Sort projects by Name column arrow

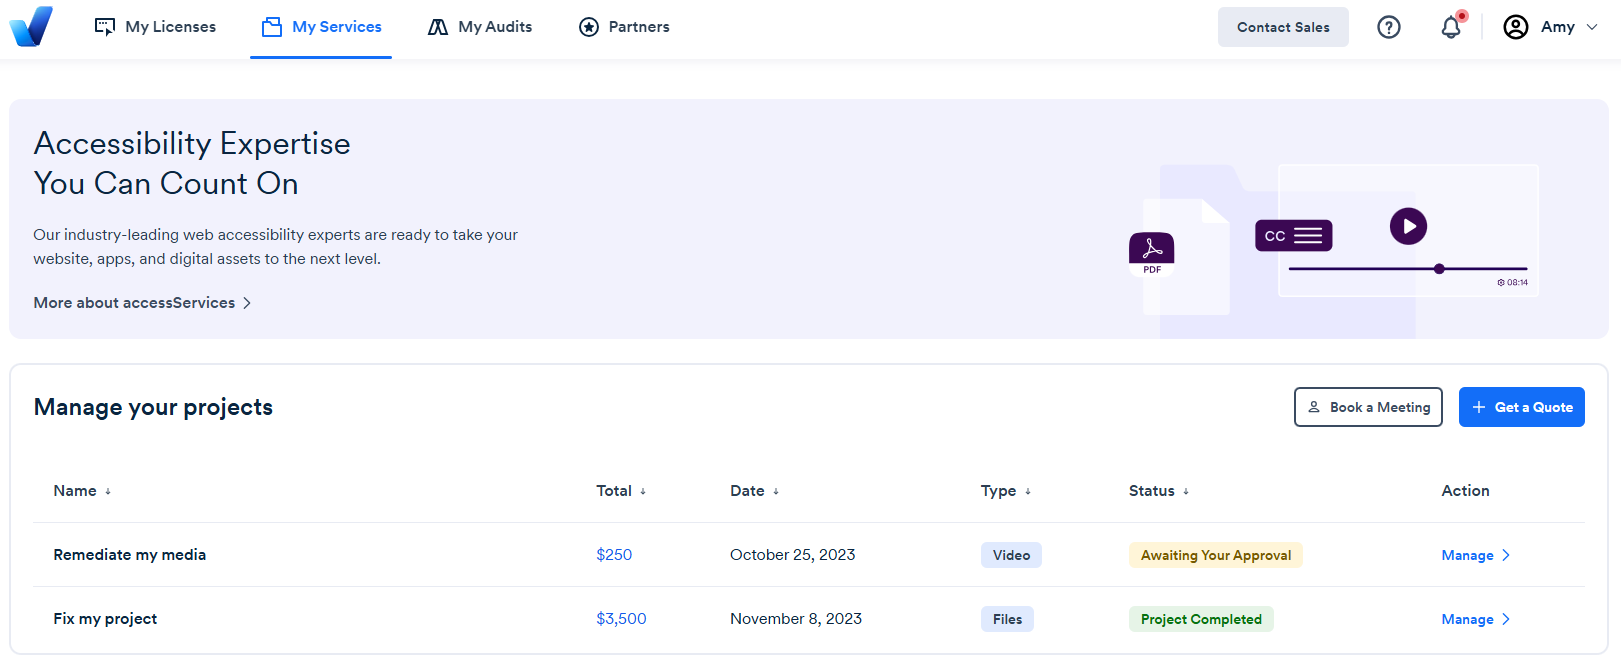[108, 492]
